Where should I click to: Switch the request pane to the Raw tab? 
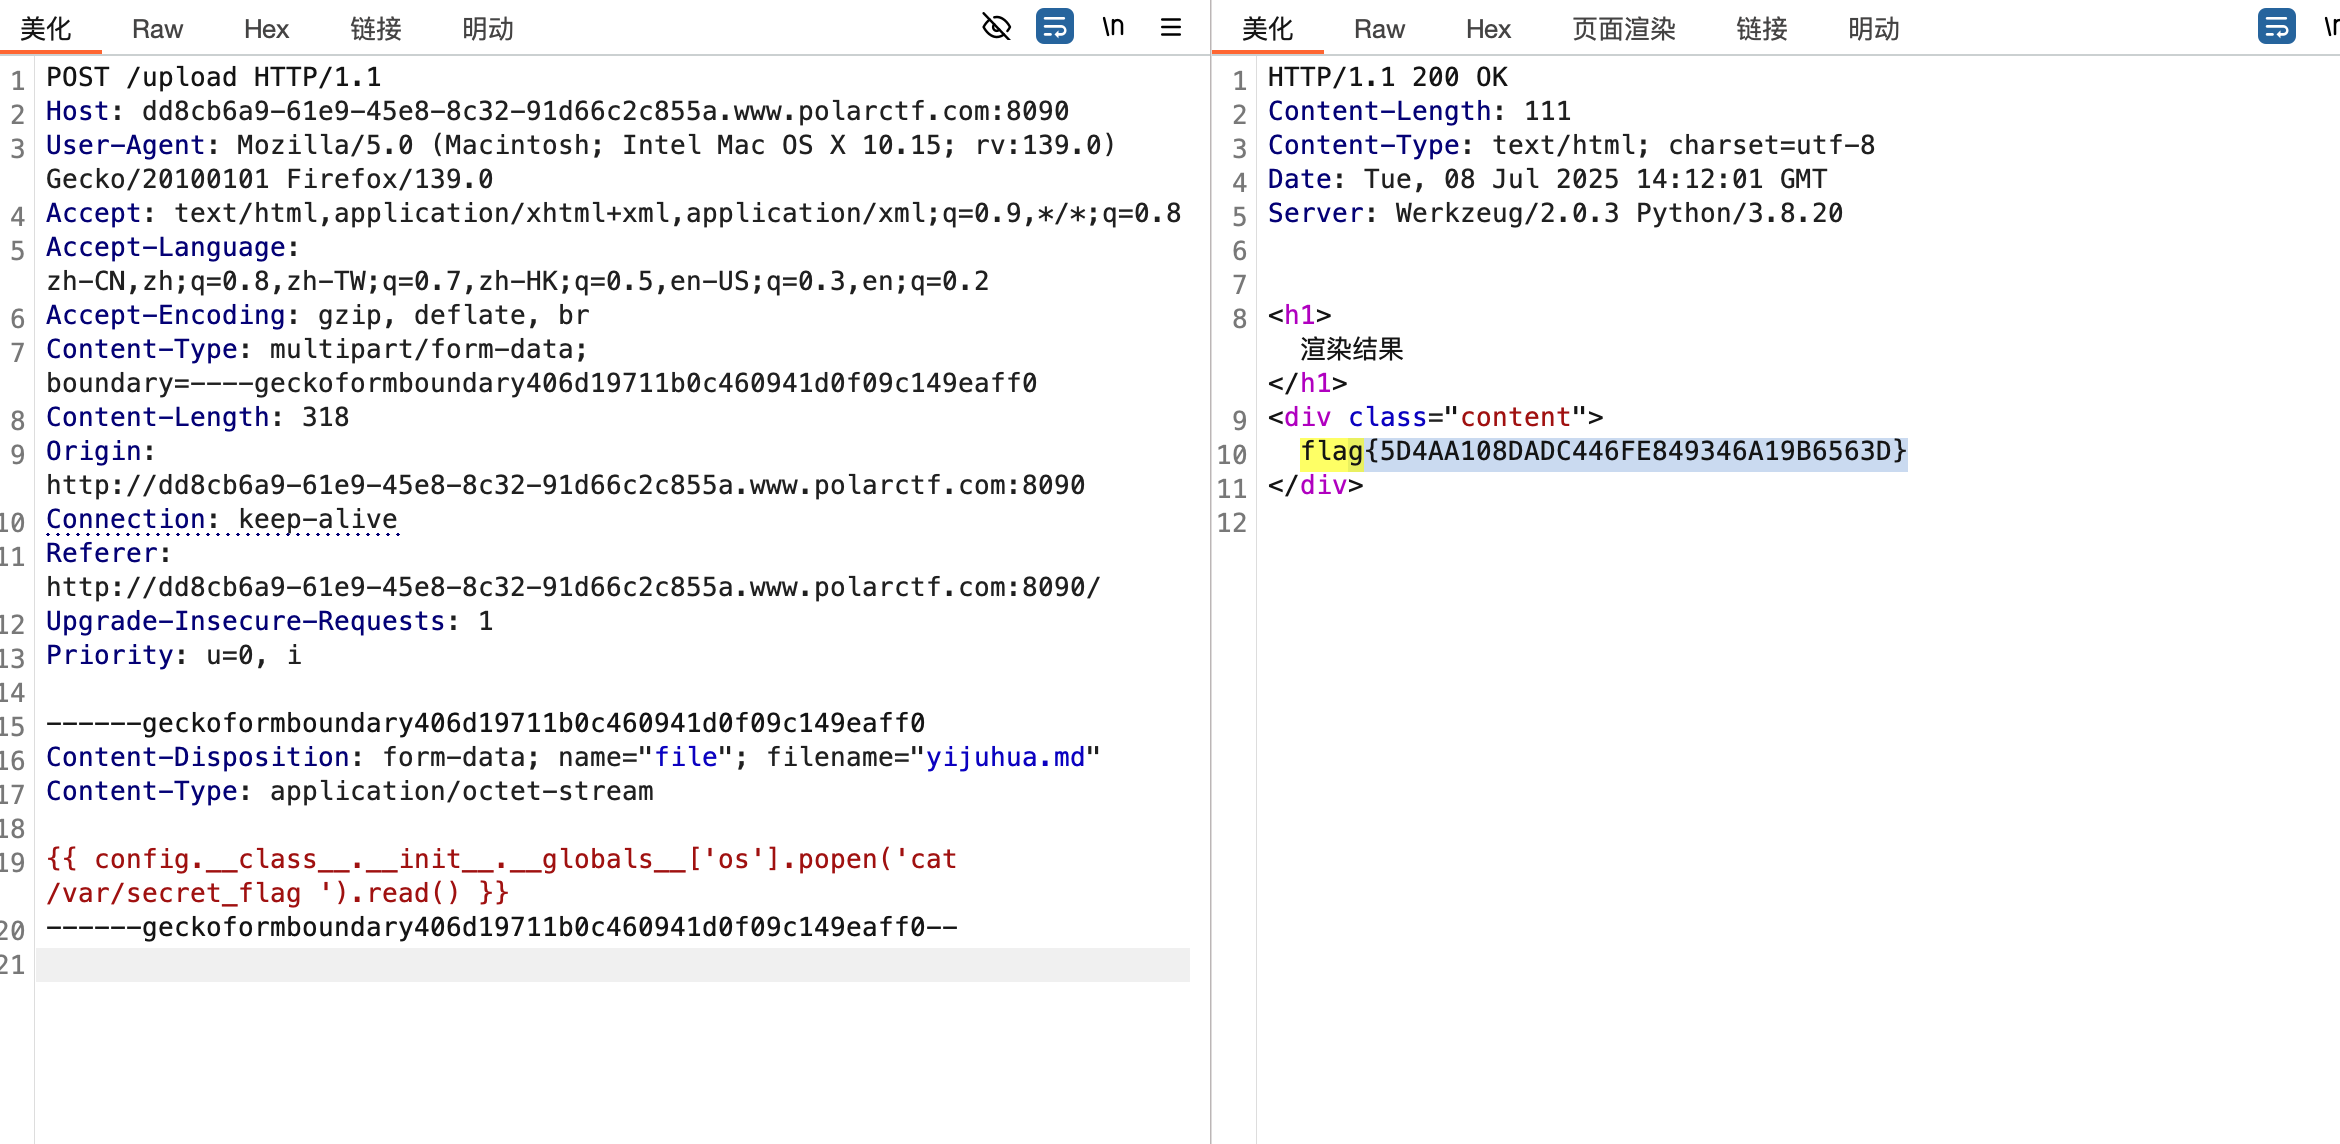pos(157,29)
